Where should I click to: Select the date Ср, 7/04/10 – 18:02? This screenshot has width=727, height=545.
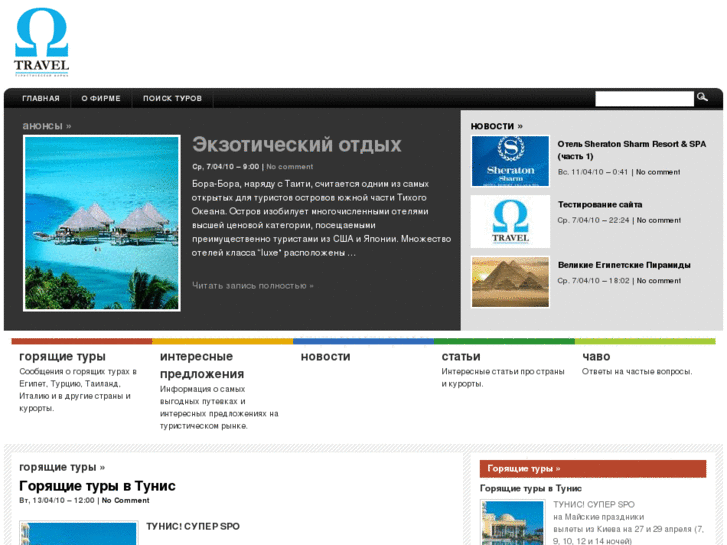coord(593,281)
